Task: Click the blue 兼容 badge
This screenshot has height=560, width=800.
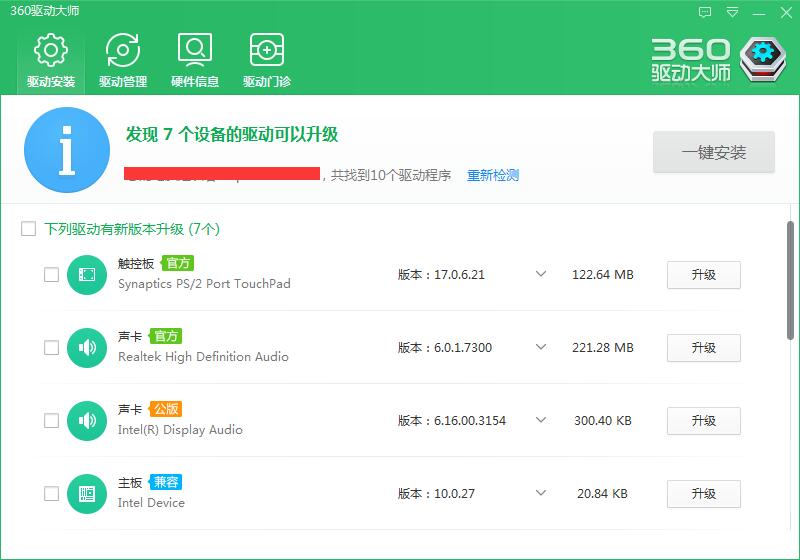Action: pyautogui.click(x=165, y=482)
